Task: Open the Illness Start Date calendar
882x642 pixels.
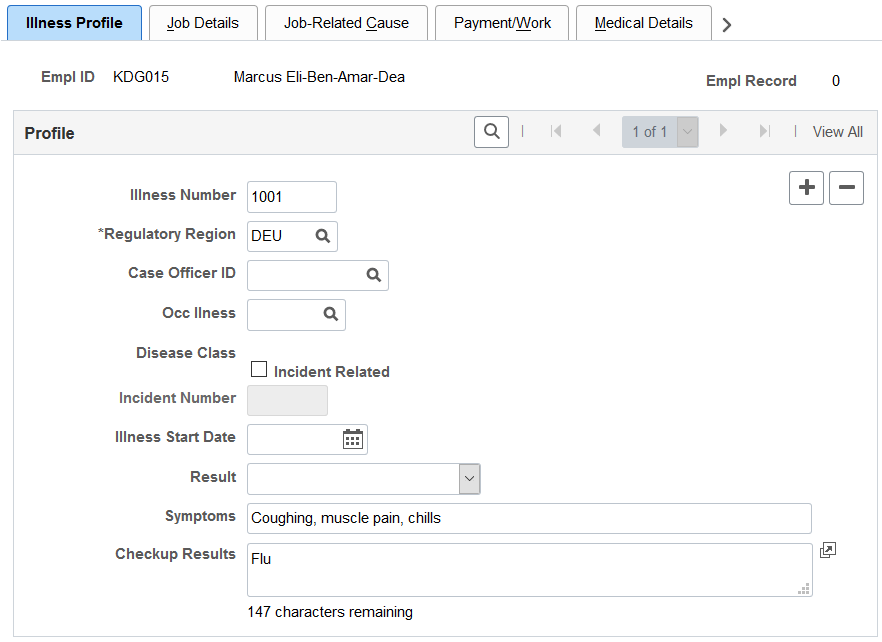Action: coord(353,439)
